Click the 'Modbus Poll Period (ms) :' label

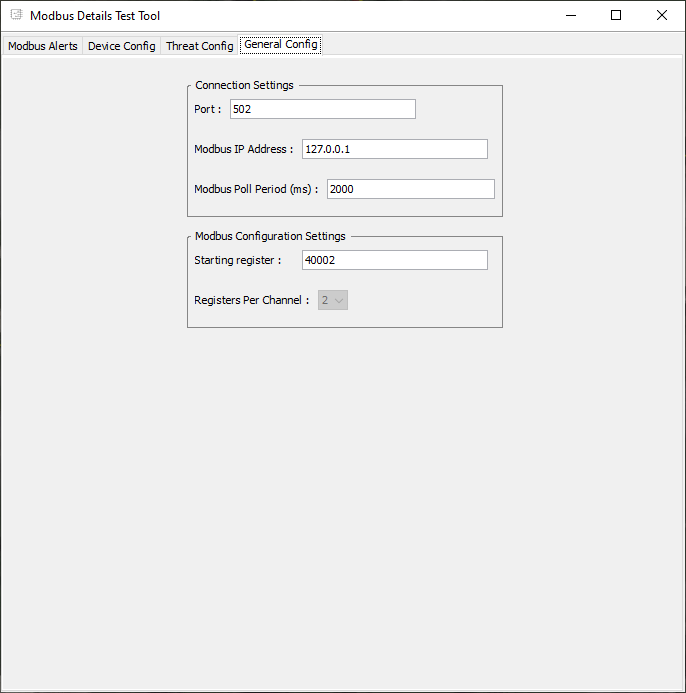coord(256,189)
